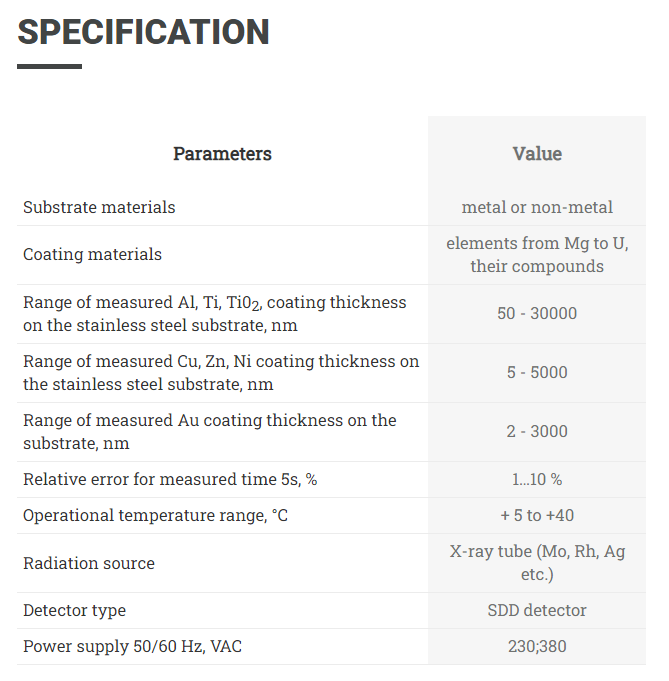Click the 5 - 5000 value cell

pos(537,373)
